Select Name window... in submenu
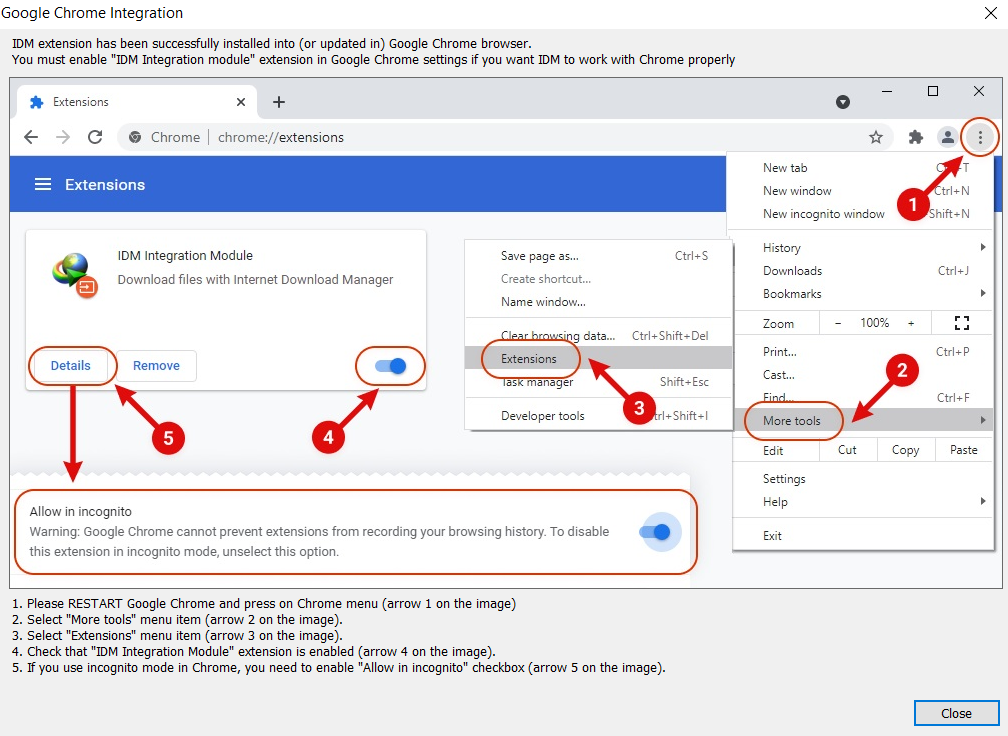This screenshot has height=736, width=1008. (598, 302)
